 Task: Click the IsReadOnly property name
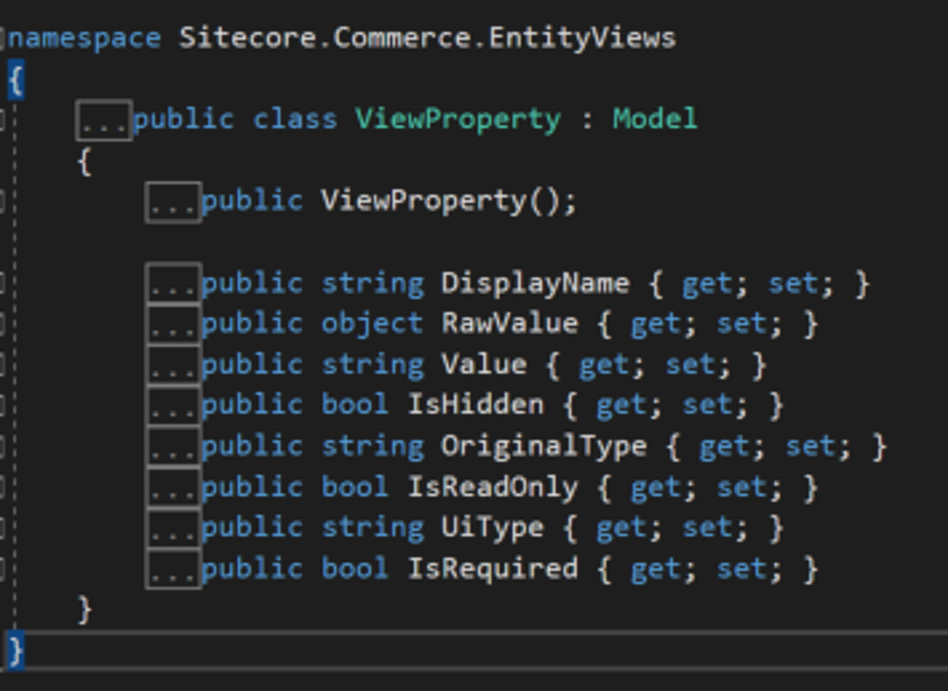493,488
